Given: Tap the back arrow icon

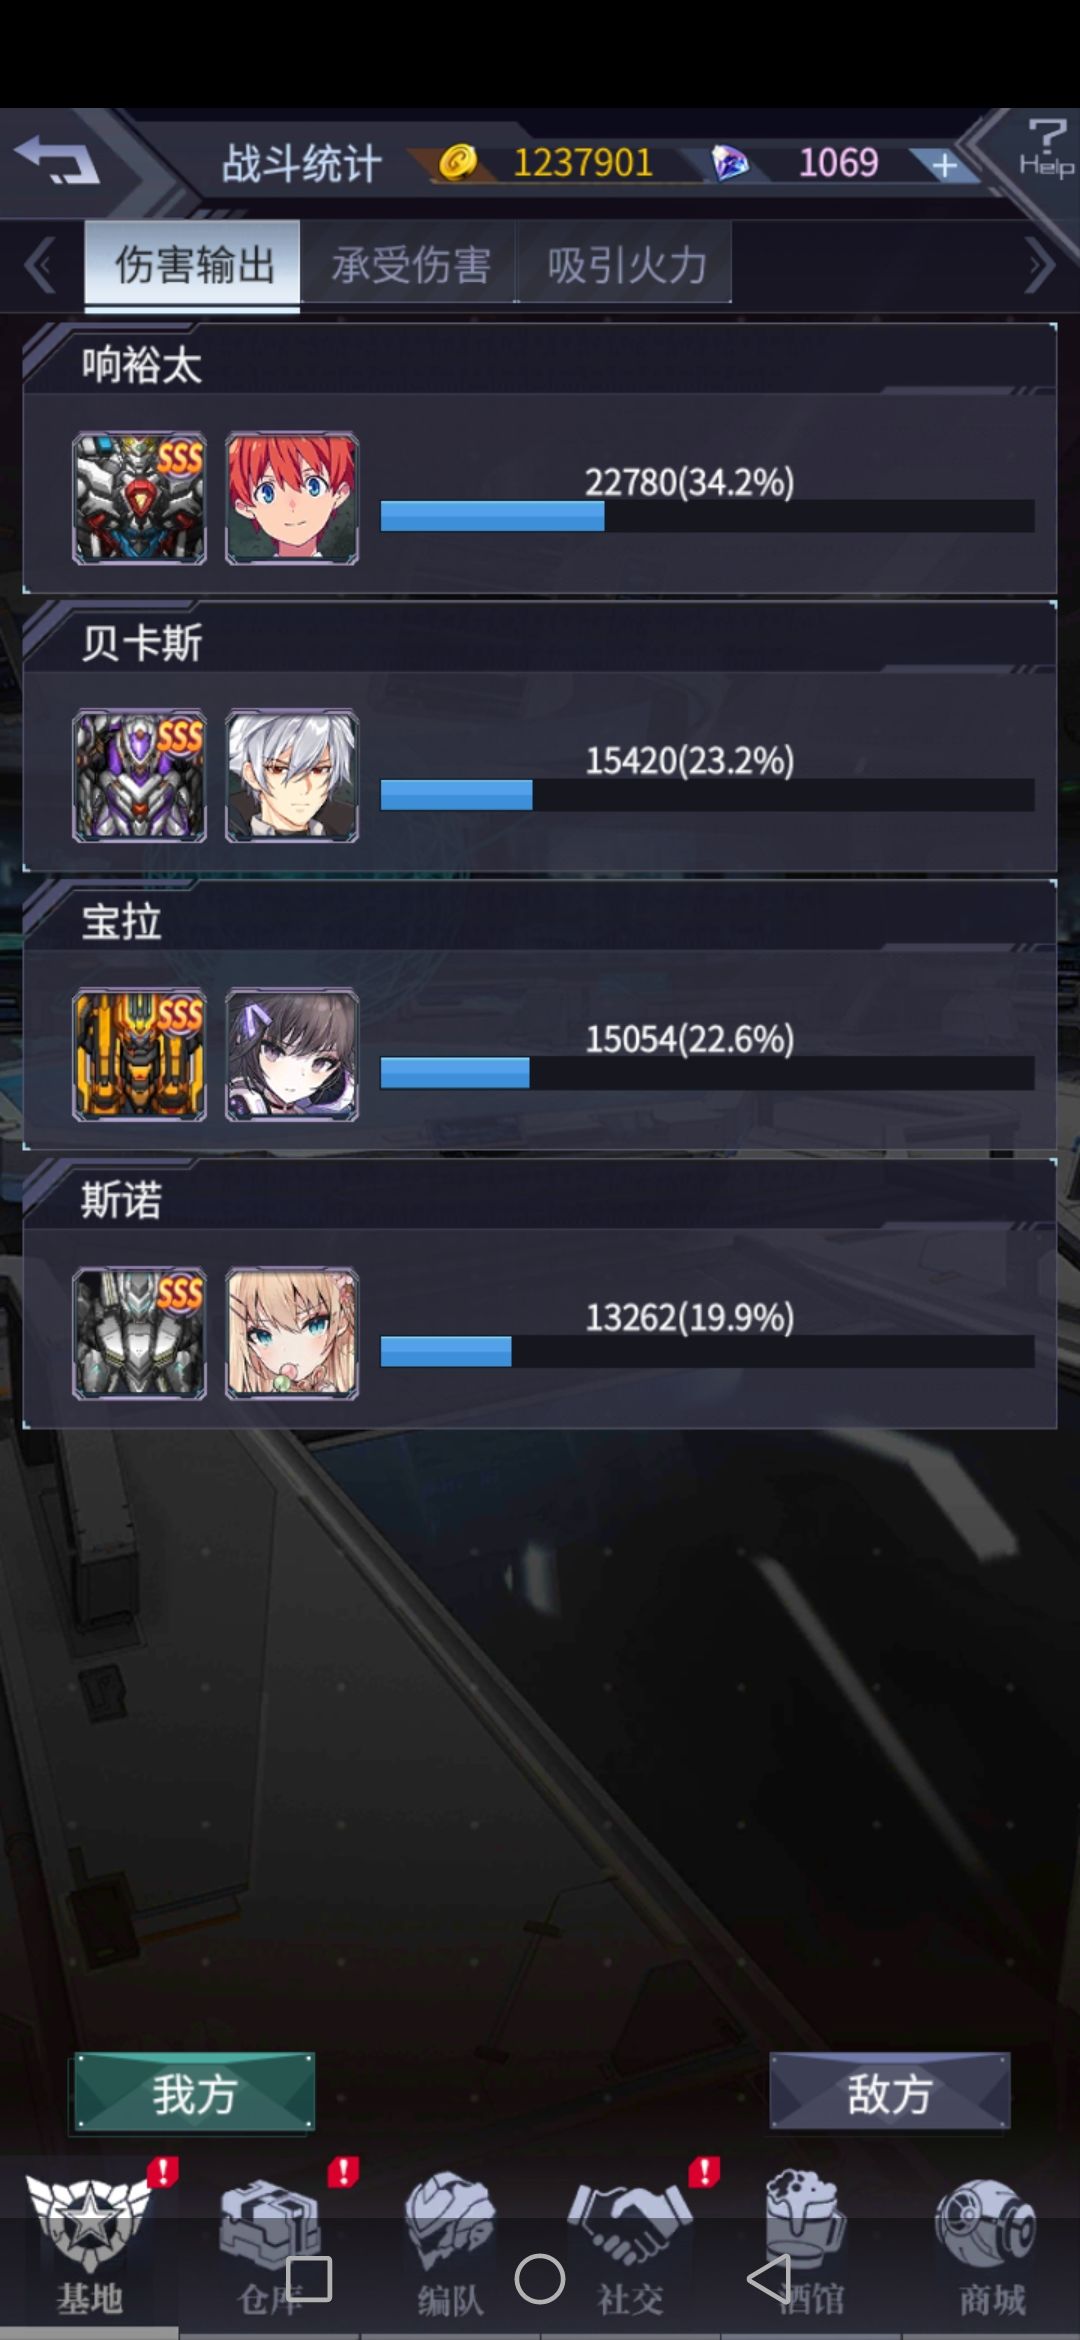Looking at the screenshot, I should (x=57, y=160).
